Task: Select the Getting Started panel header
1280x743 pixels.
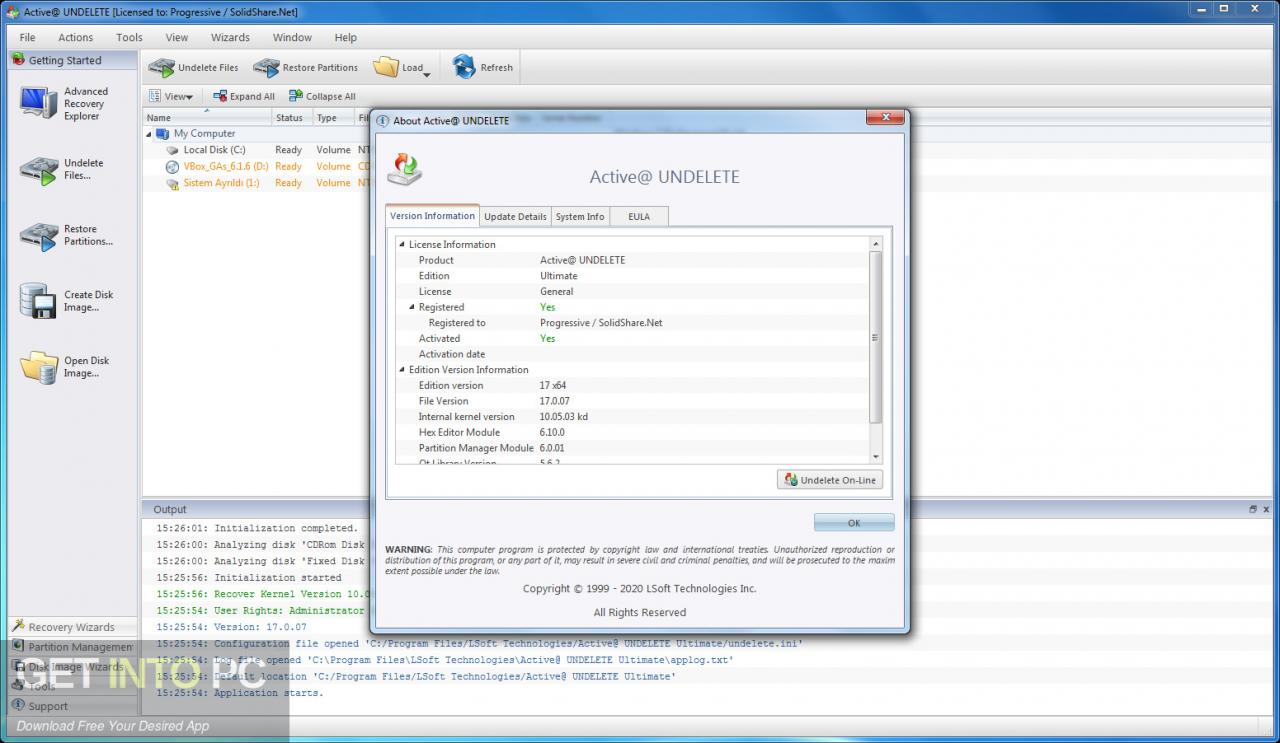Action: tap(73, 60)
